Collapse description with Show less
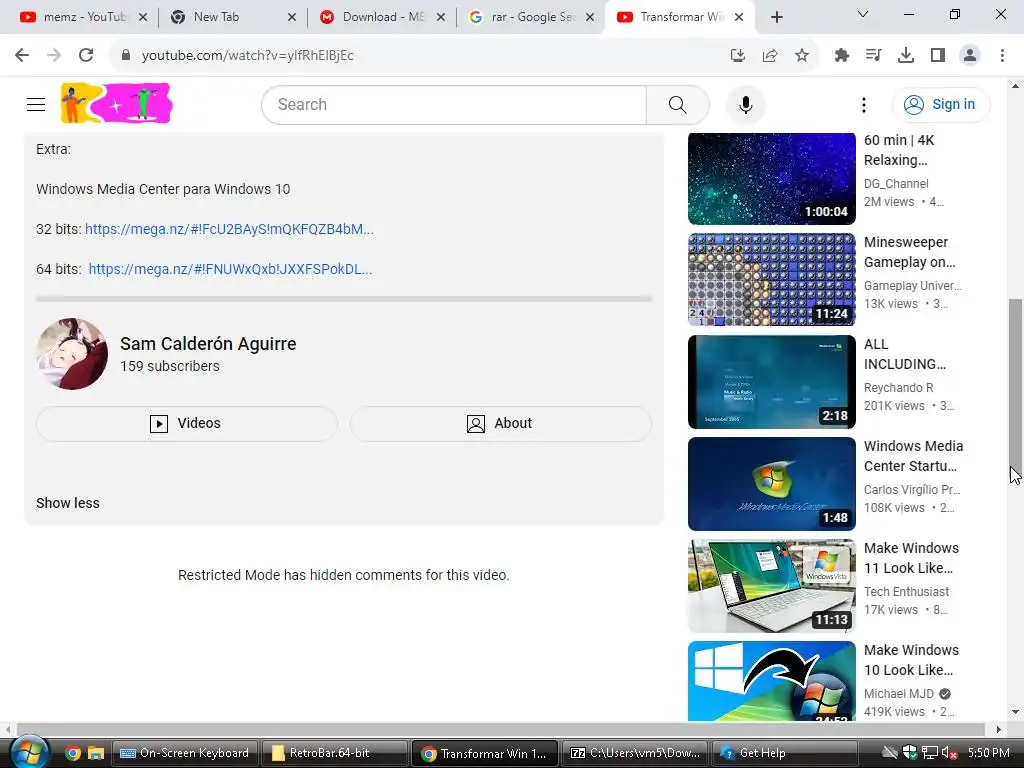This screenshot has height=768, width=1024. pyautogui.click(x=68, y=503)
